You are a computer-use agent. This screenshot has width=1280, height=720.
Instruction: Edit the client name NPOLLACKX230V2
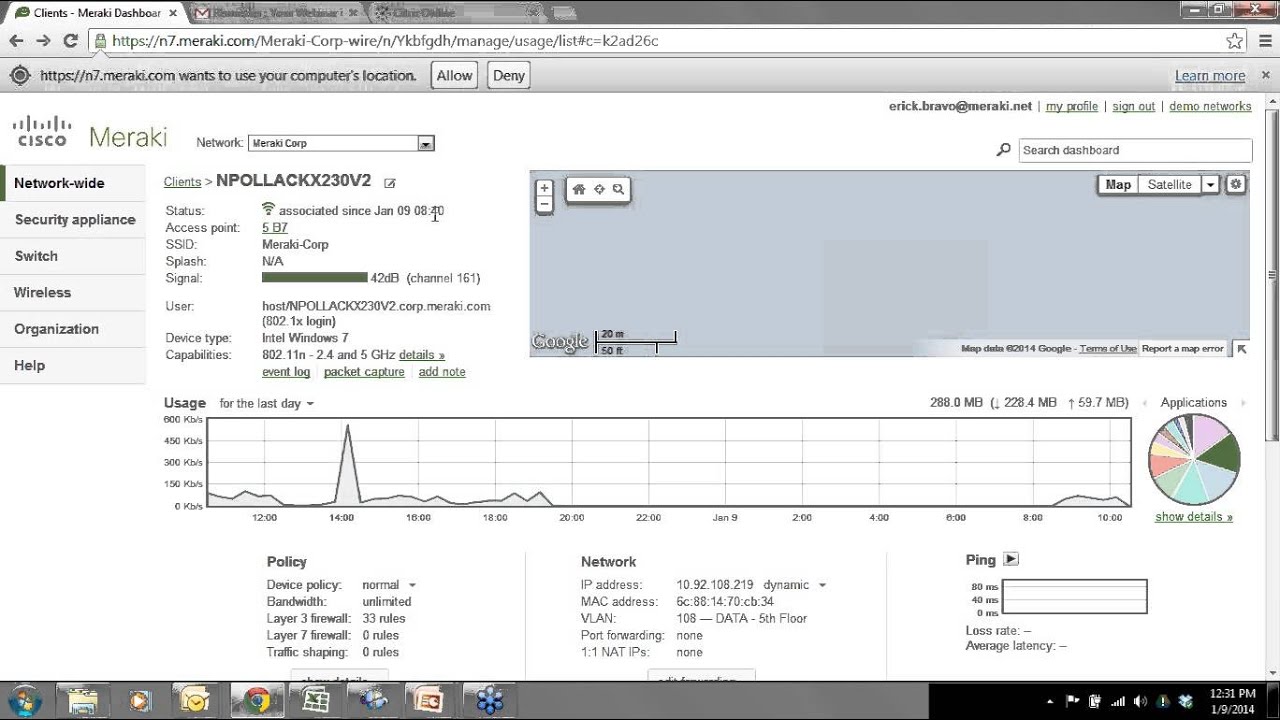point(390,183)
